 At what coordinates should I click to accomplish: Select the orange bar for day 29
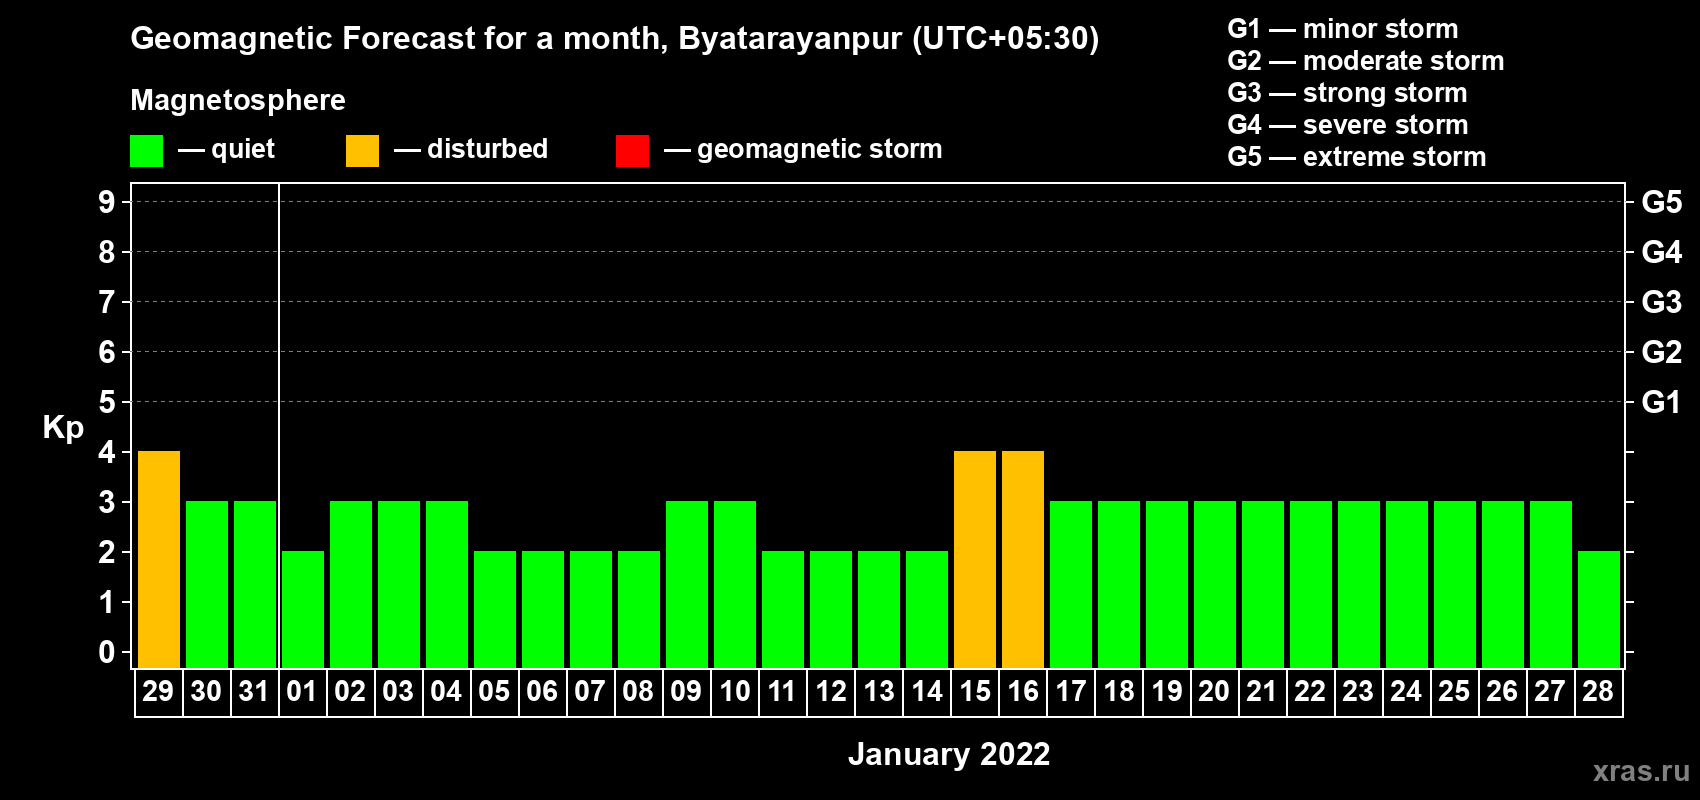(x=159, y=559)
